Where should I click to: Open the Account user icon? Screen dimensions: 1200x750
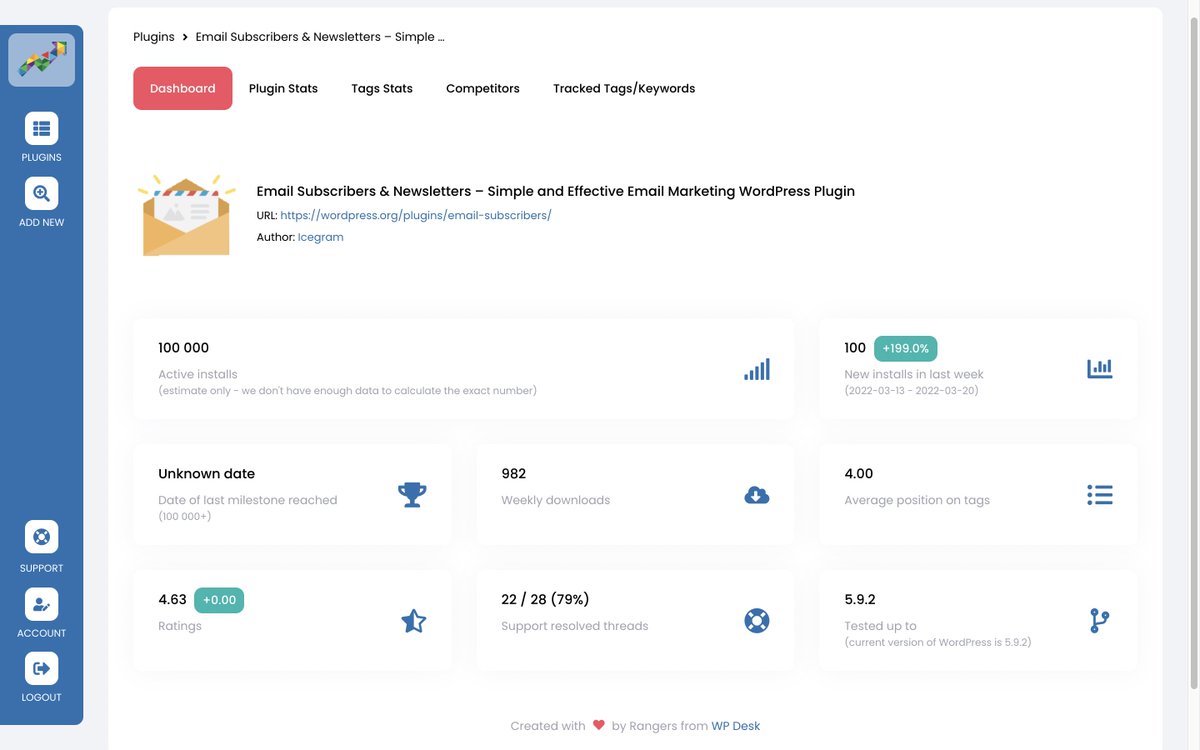tap(41, 604)
